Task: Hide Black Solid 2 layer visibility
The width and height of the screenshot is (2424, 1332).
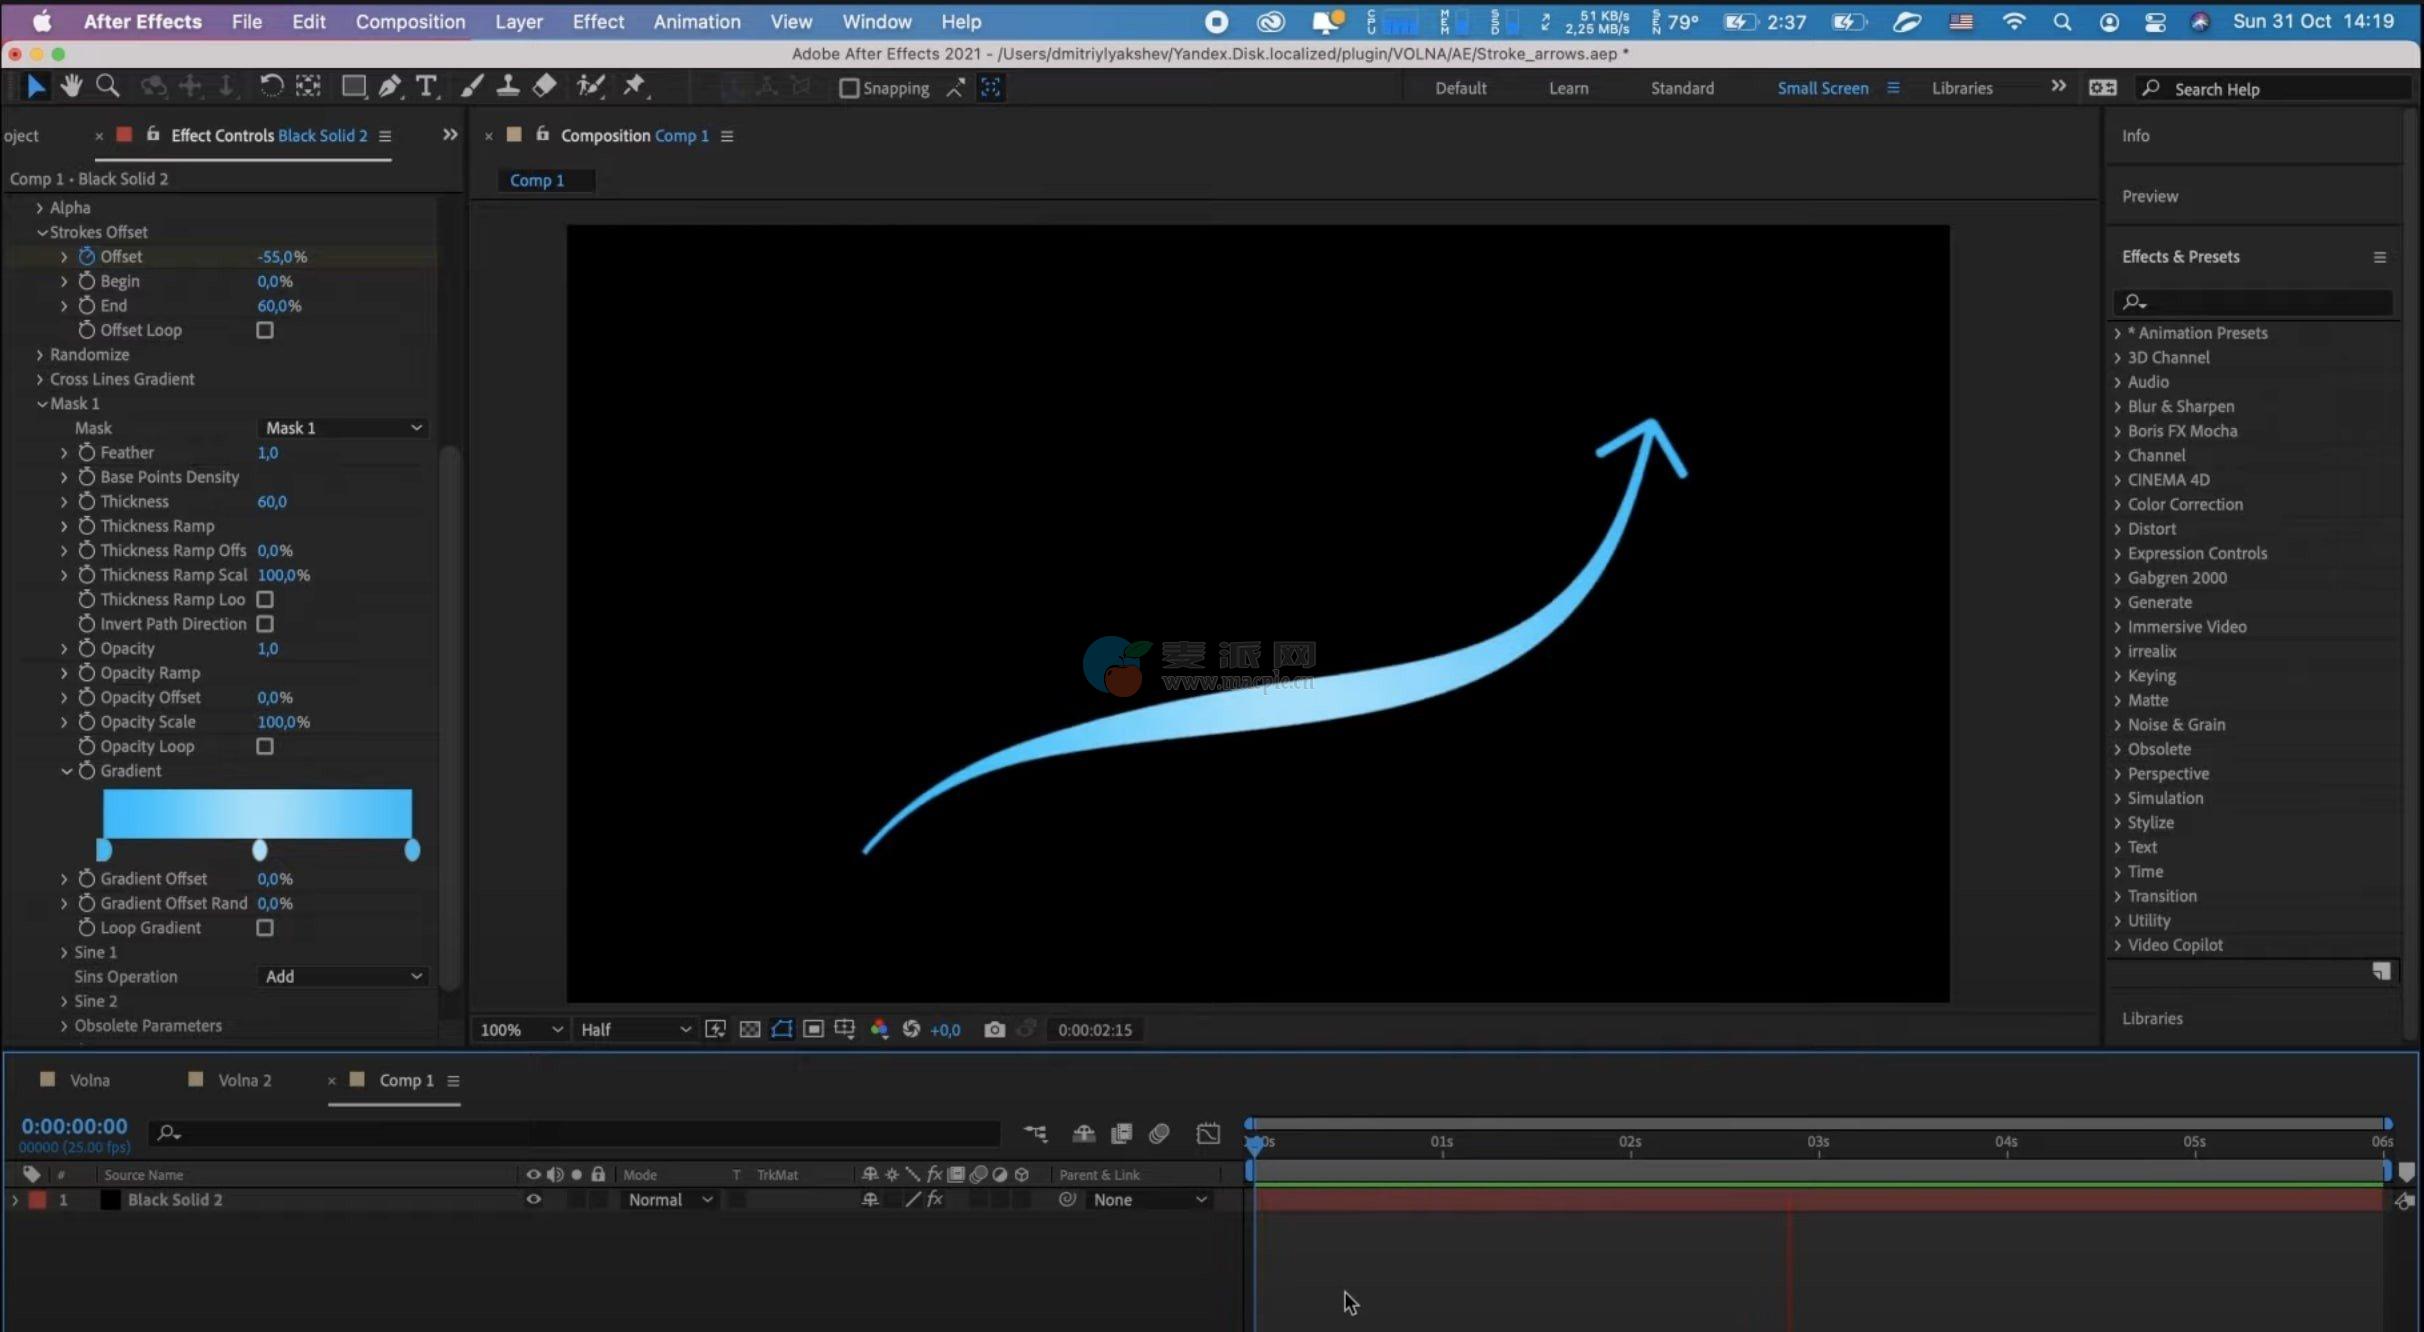Action: [x=533, y=1199]
